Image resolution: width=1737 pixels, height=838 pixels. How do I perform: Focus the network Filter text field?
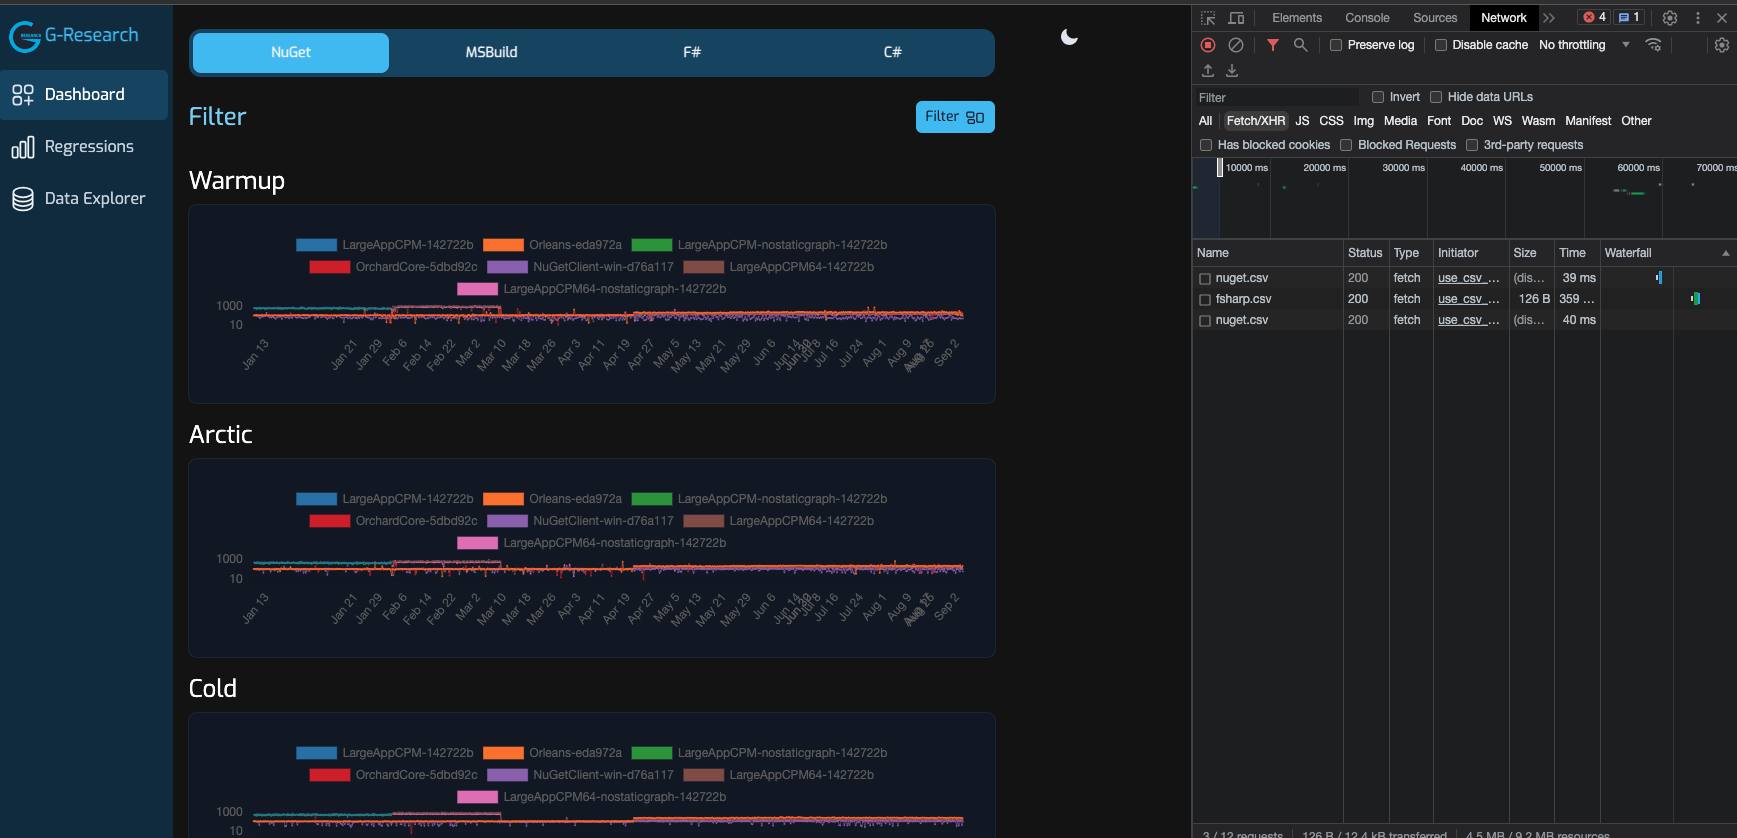point(1277,97)
